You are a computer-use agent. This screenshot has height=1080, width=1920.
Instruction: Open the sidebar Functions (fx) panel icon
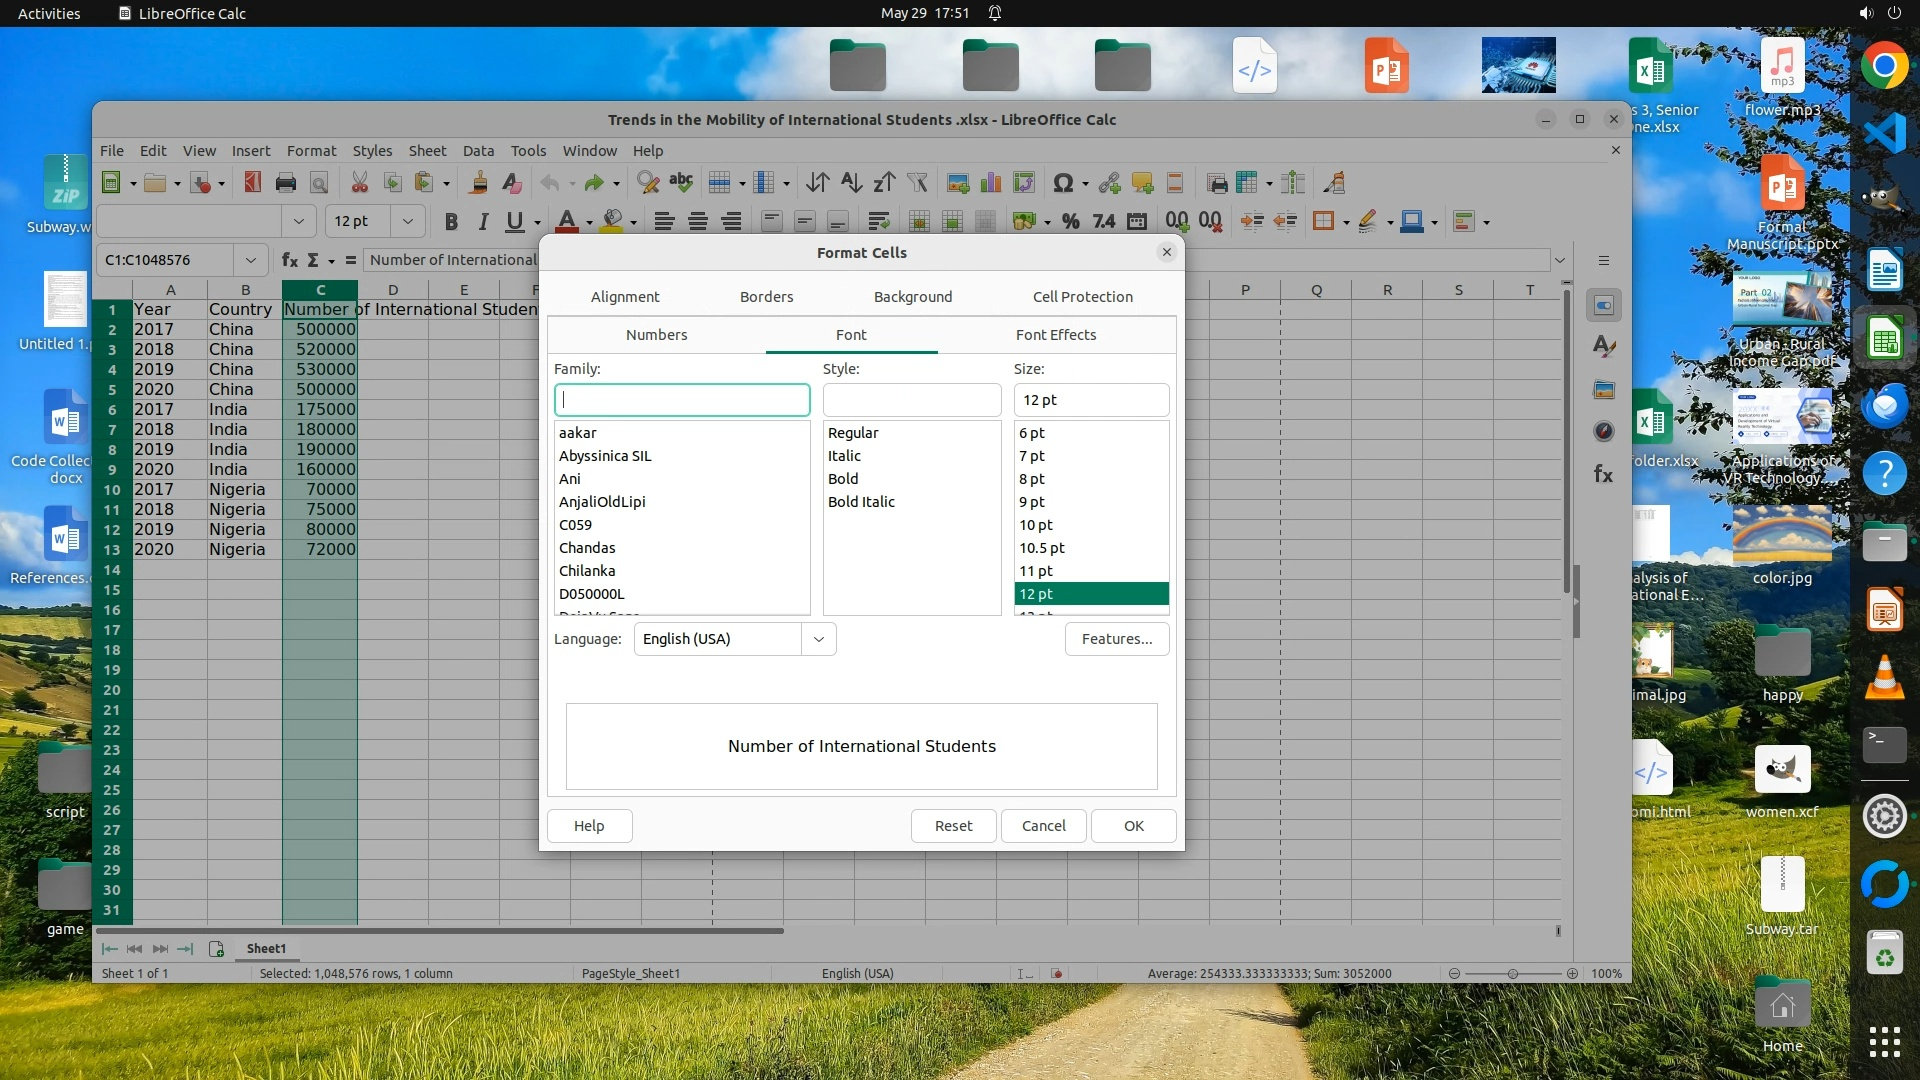pyautogui.click(x=1603, y=475)
